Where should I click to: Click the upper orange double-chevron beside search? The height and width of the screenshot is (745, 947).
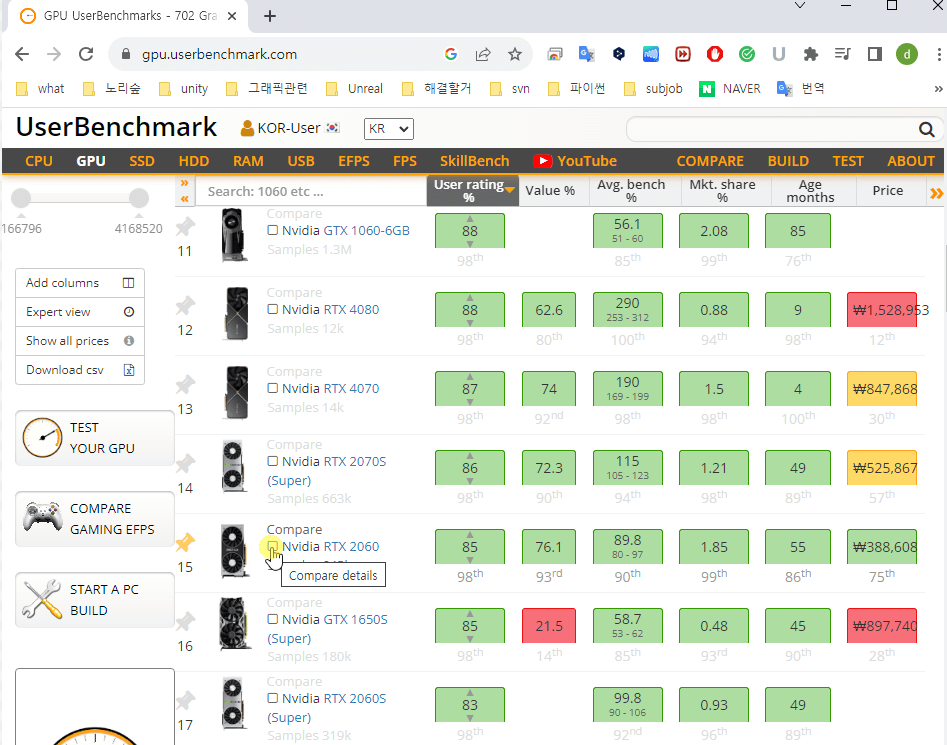pos(185,183)
